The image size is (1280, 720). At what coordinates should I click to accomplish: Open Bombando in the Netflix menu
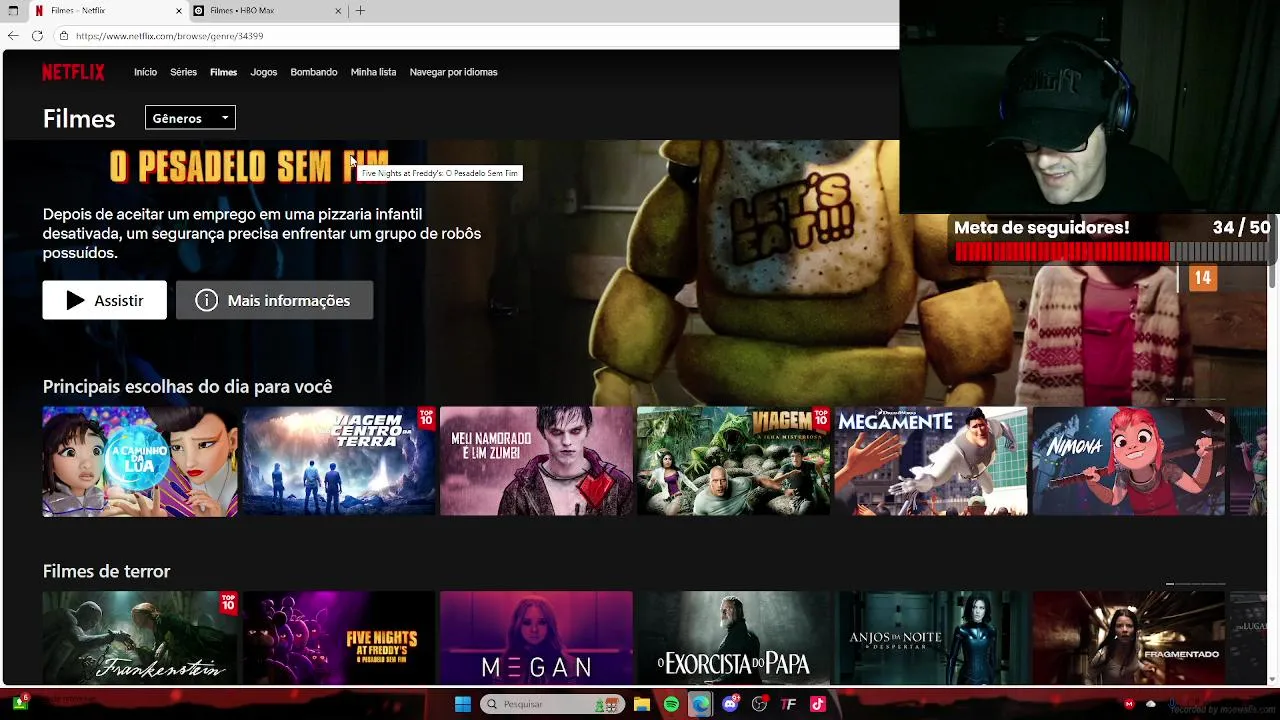point(314,72)
